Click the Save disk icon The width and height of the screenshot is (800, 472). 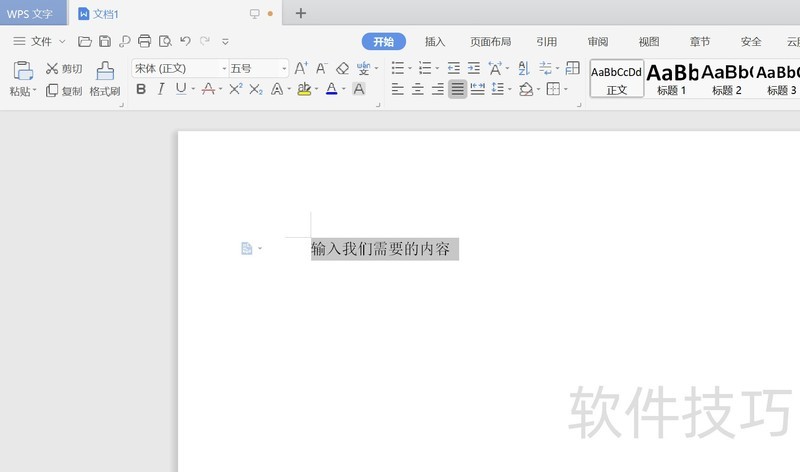(x=105, y=41)
